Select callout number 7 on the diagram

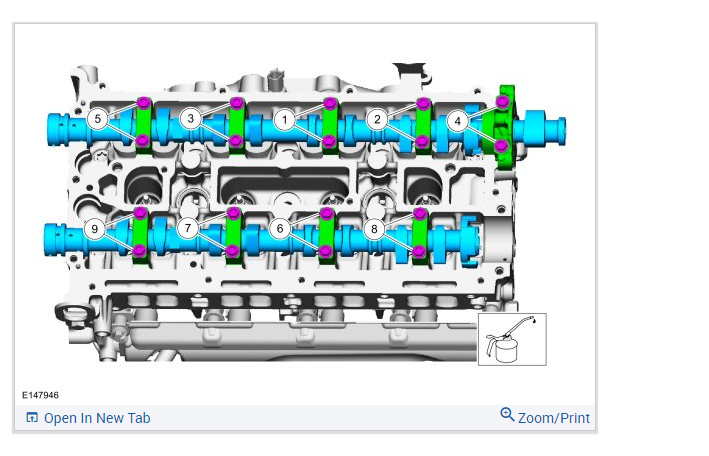tap(188, 228)
